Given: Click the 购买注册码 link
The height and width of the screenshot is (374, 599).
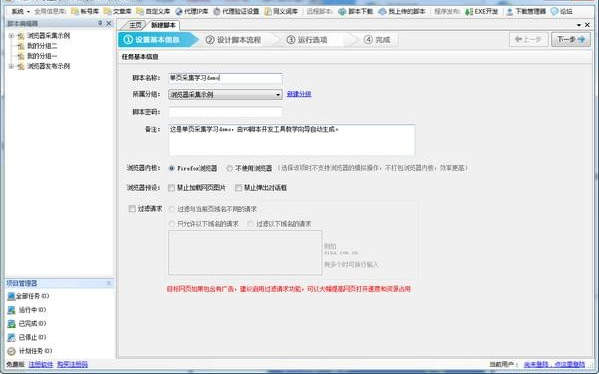Looking at the screenshot, I should (72, 364).
